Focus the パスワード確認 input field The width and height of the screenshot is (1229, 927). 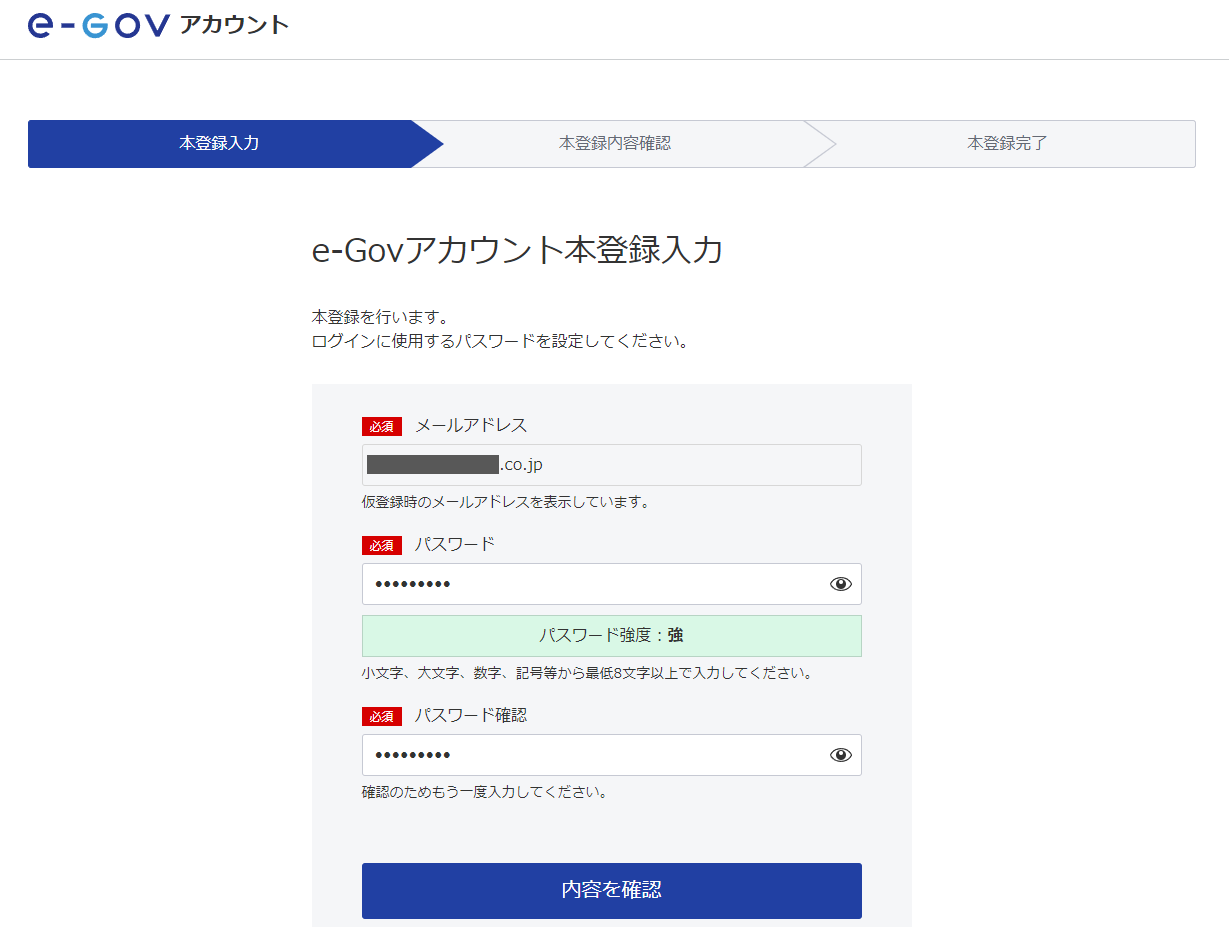coord(590,755)
